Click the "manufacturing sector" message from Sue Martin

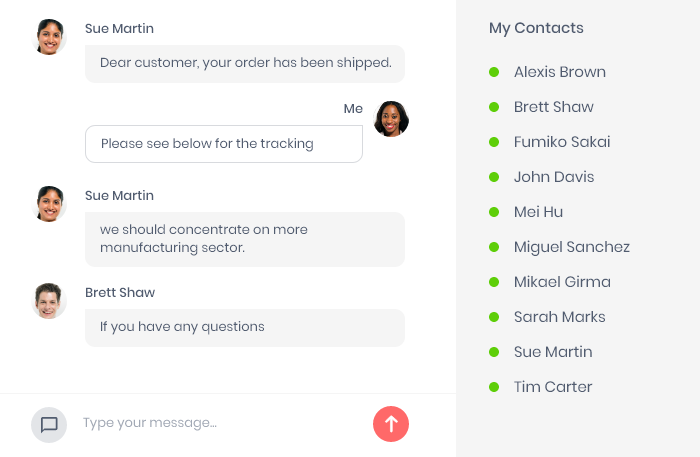pyautogui.click(x=245, y=239)
